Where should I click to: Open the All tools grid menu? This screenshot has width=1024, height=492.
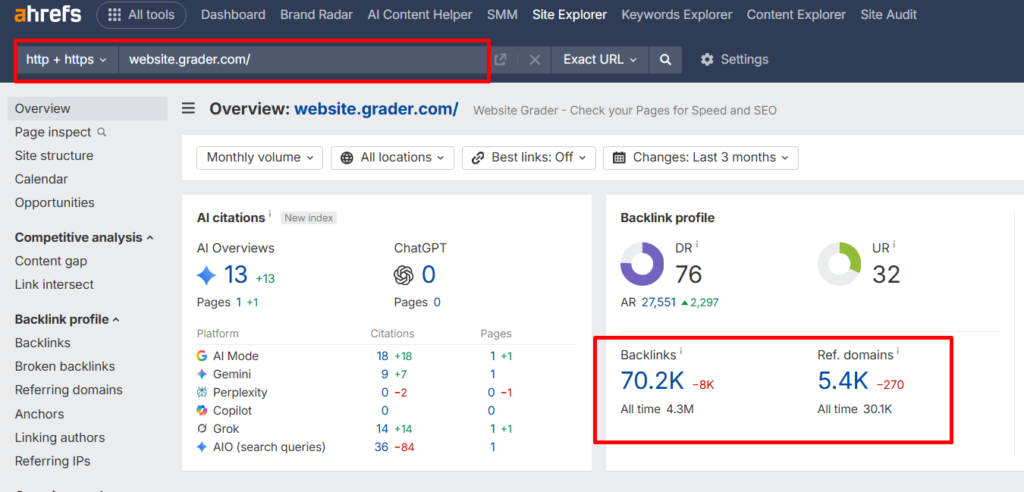pyautogui.click(x=141, y=14)
